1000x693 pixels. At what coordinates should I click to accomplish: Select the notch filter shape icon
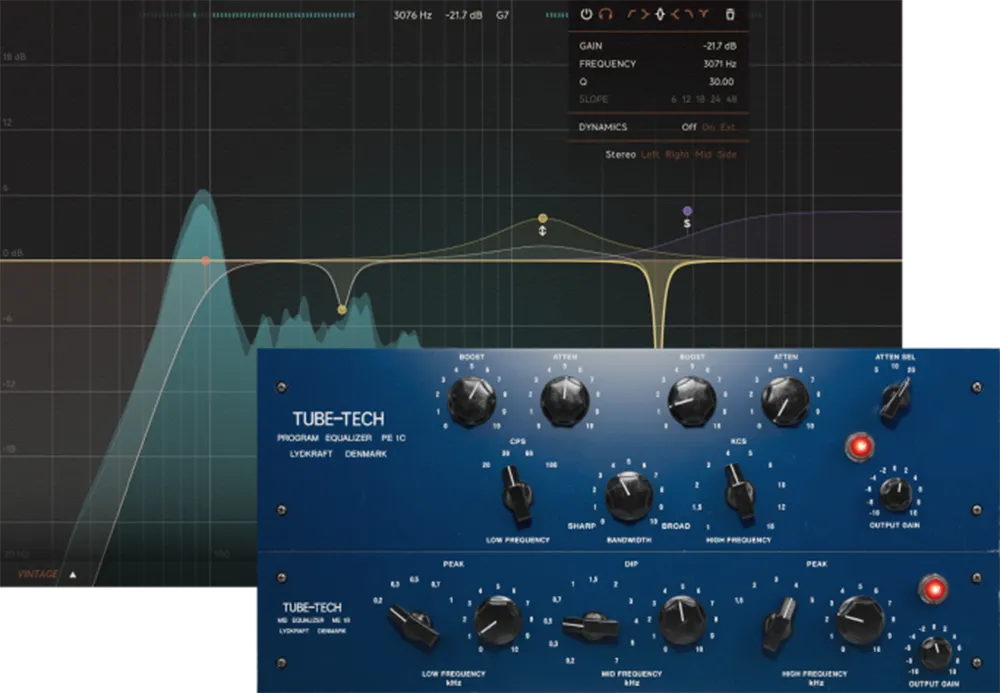[703, 14]
